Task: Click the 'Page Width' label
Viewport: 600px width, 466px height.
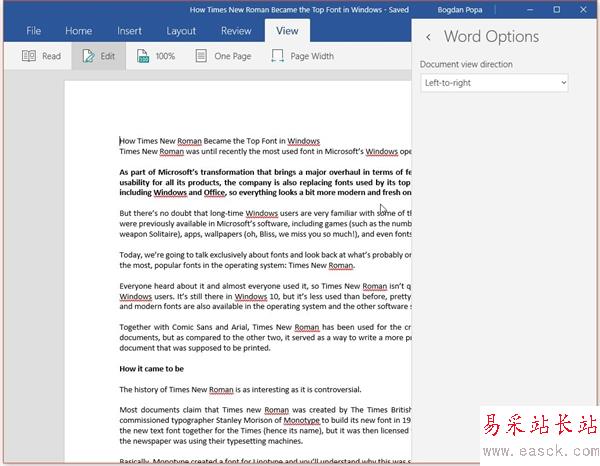Action: click(312, 56)
